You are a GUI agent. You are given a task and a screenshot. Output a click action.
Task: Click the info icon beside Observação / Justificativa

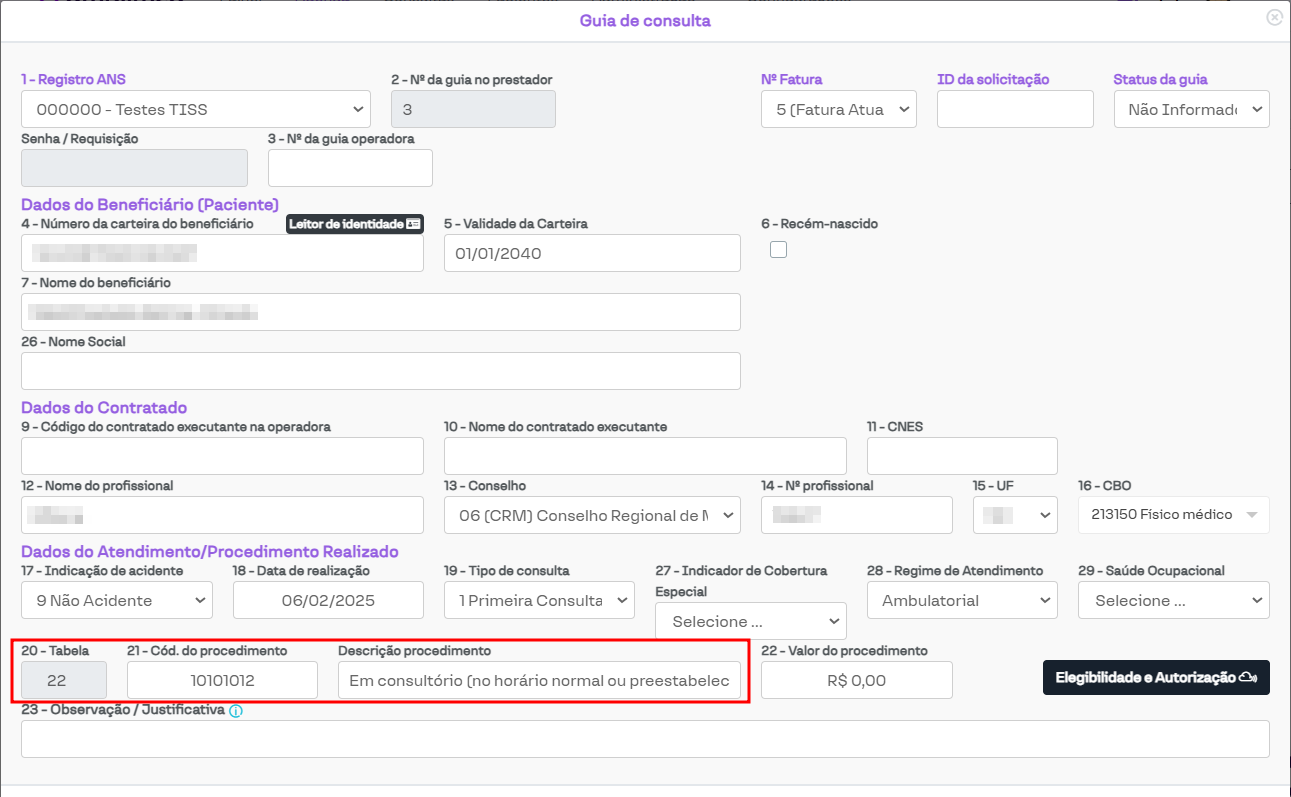[x=236, y=711]
